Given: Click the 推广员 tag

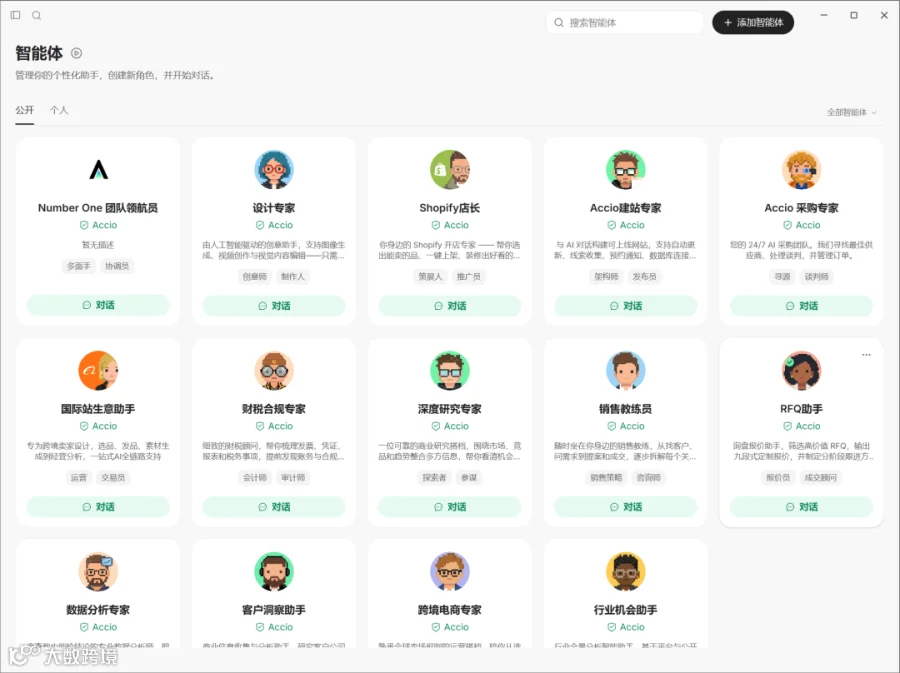Looking at the screenshot, I should (469, 277).
